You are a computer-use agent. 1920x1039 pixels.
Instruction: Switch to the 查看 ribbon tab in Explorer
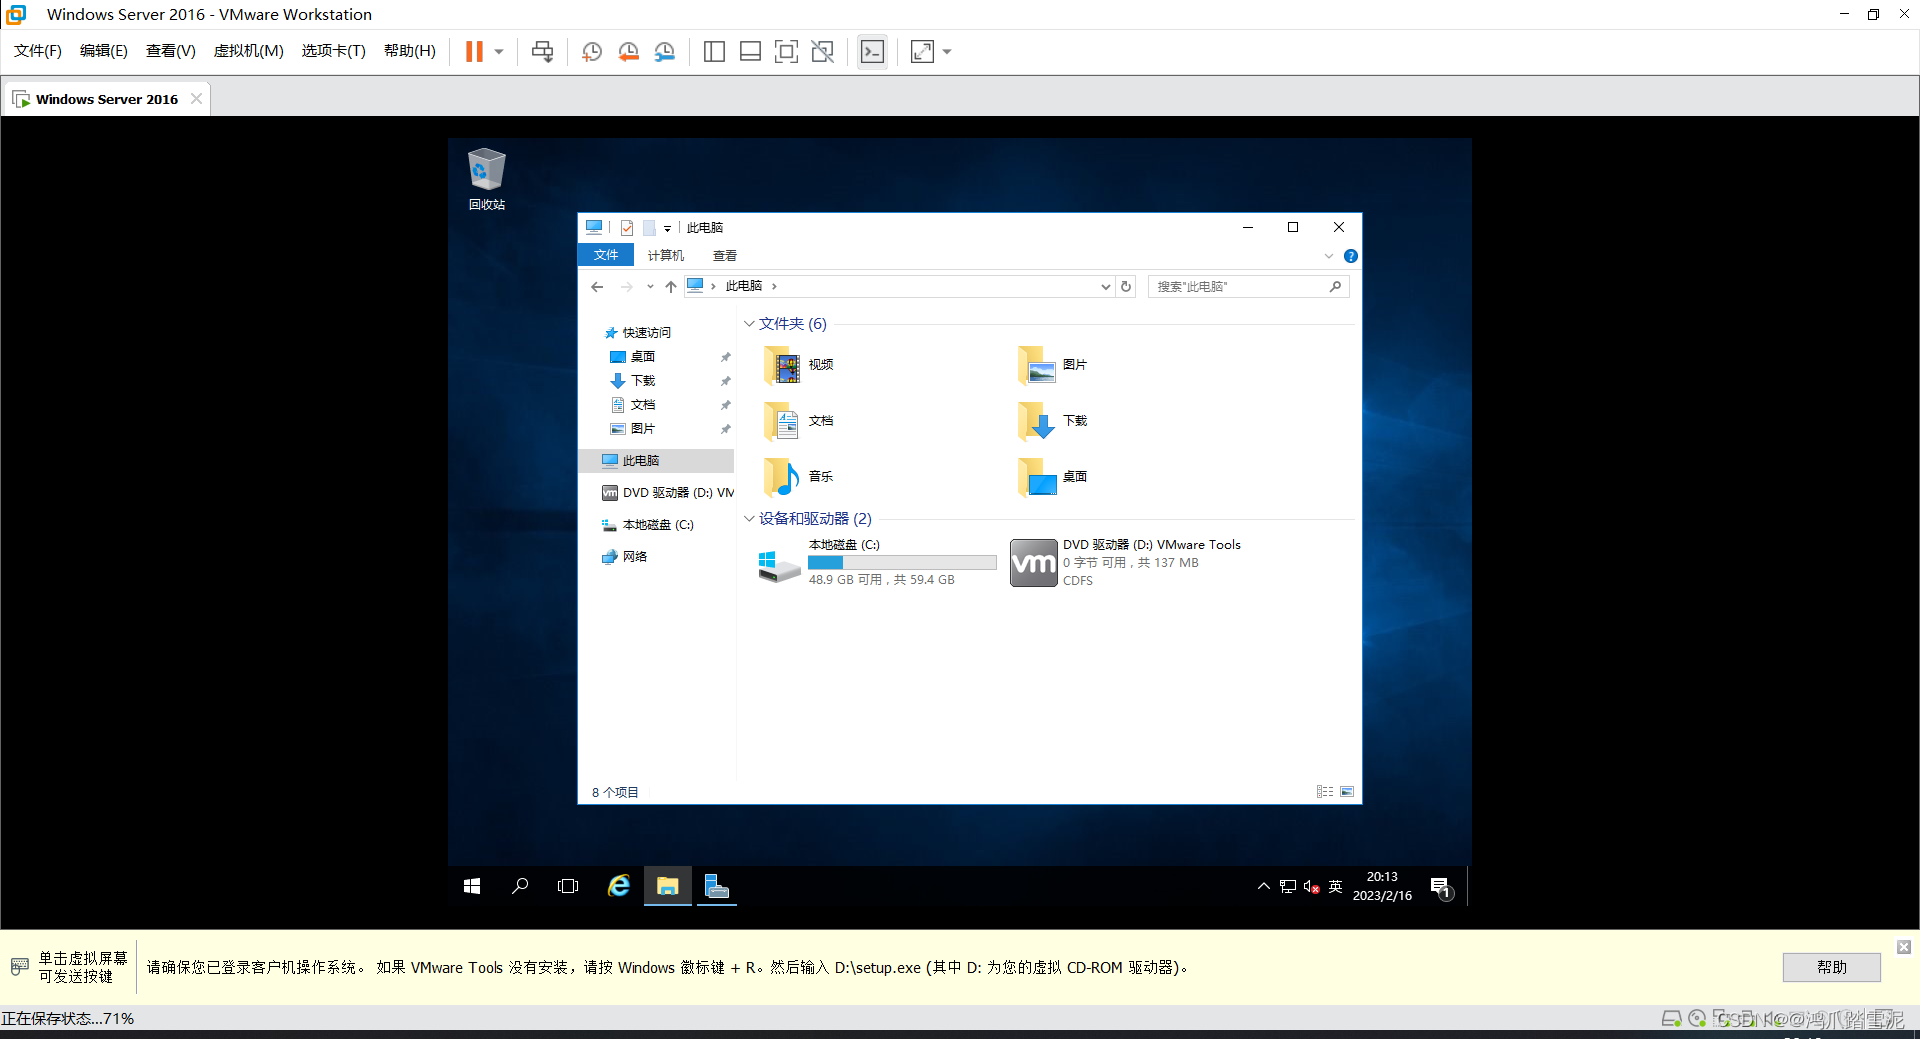[x=725, y=256]
